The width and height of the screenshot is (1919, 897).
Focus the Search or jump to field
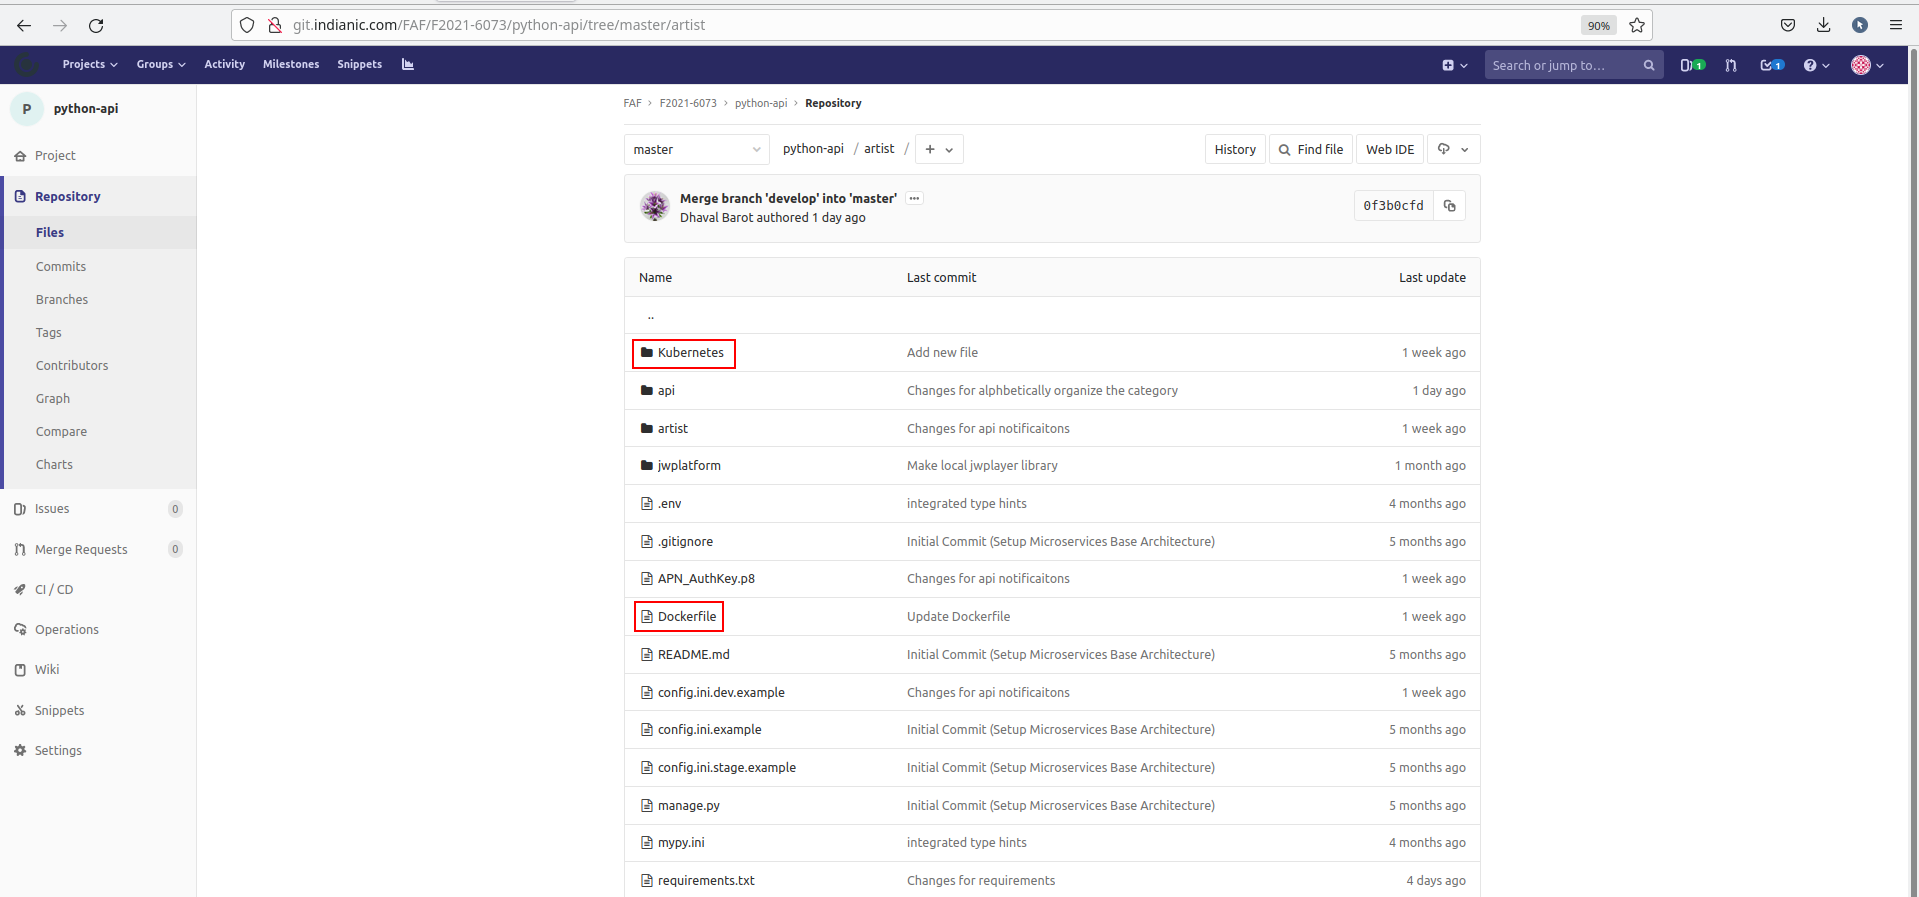(1563, 65)
